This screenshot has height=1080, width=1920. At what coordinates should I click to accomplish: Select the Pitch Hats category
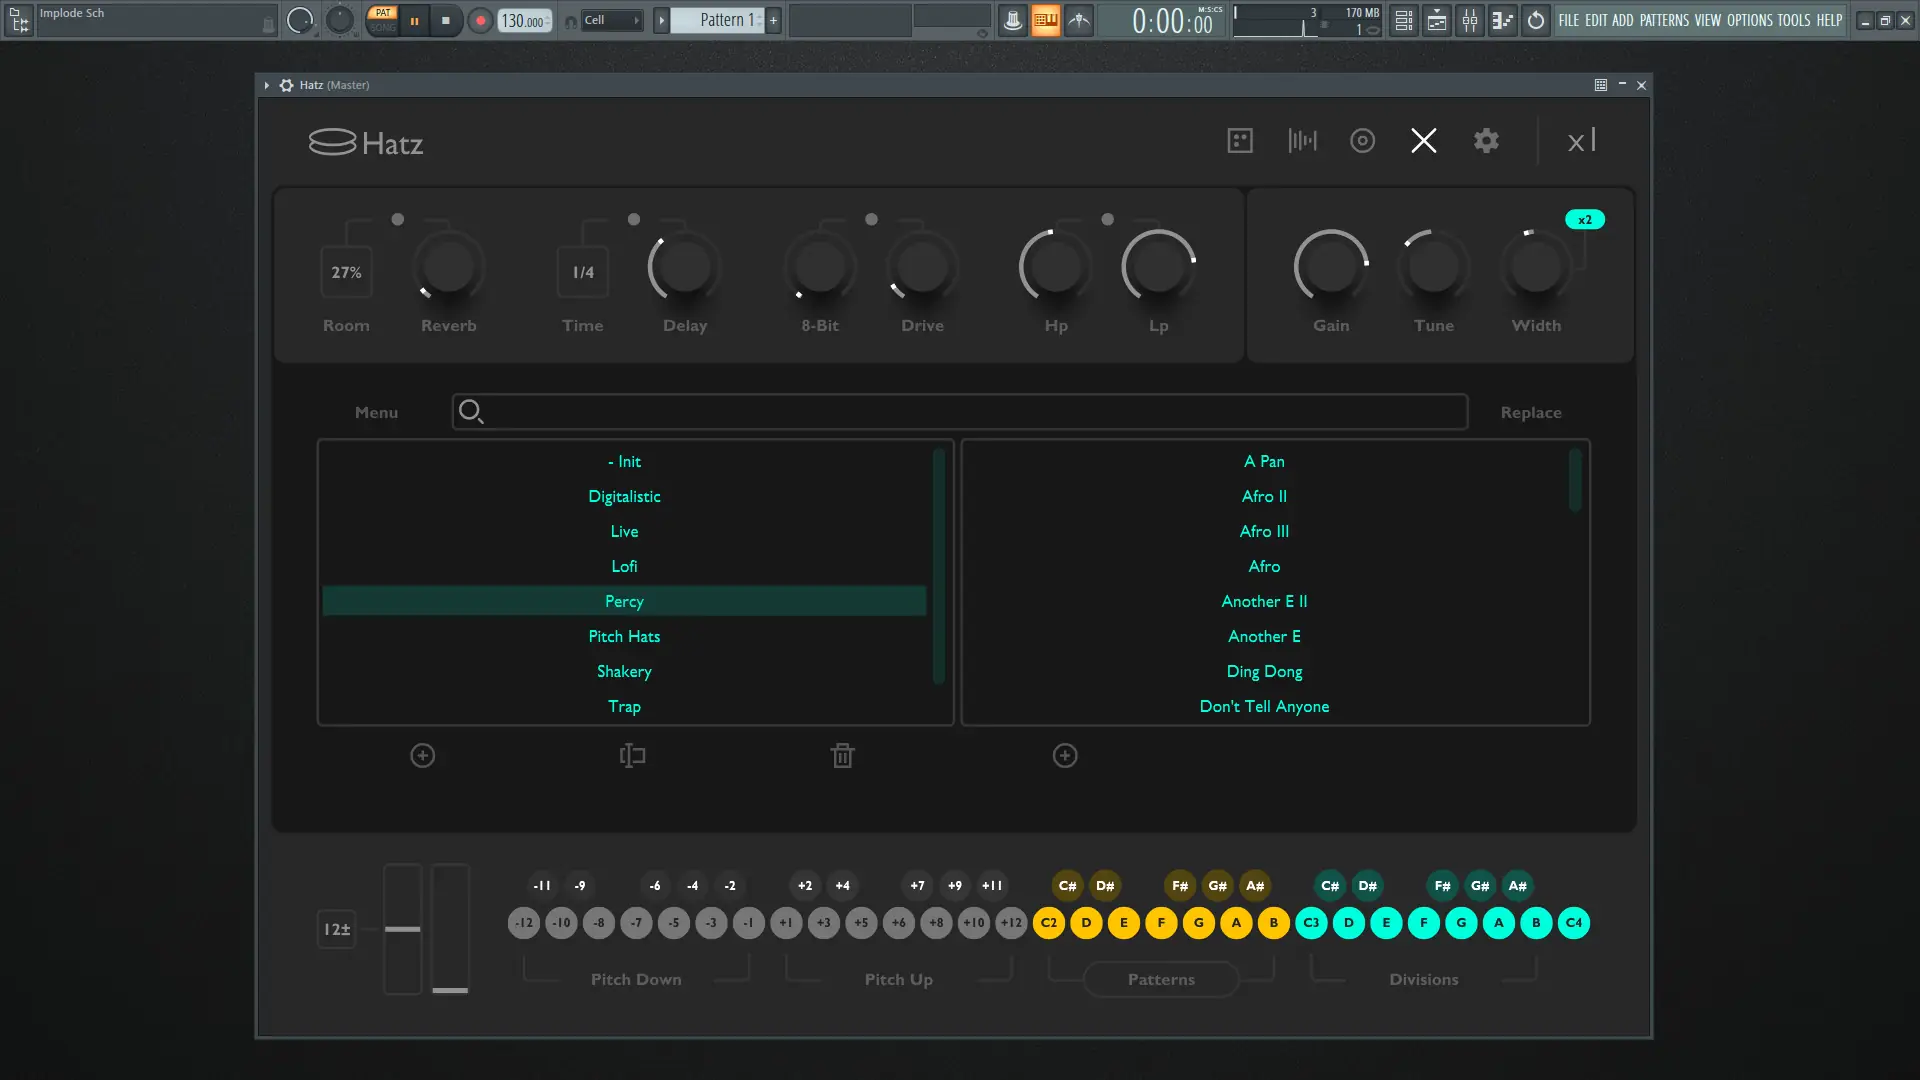point(624,637)
